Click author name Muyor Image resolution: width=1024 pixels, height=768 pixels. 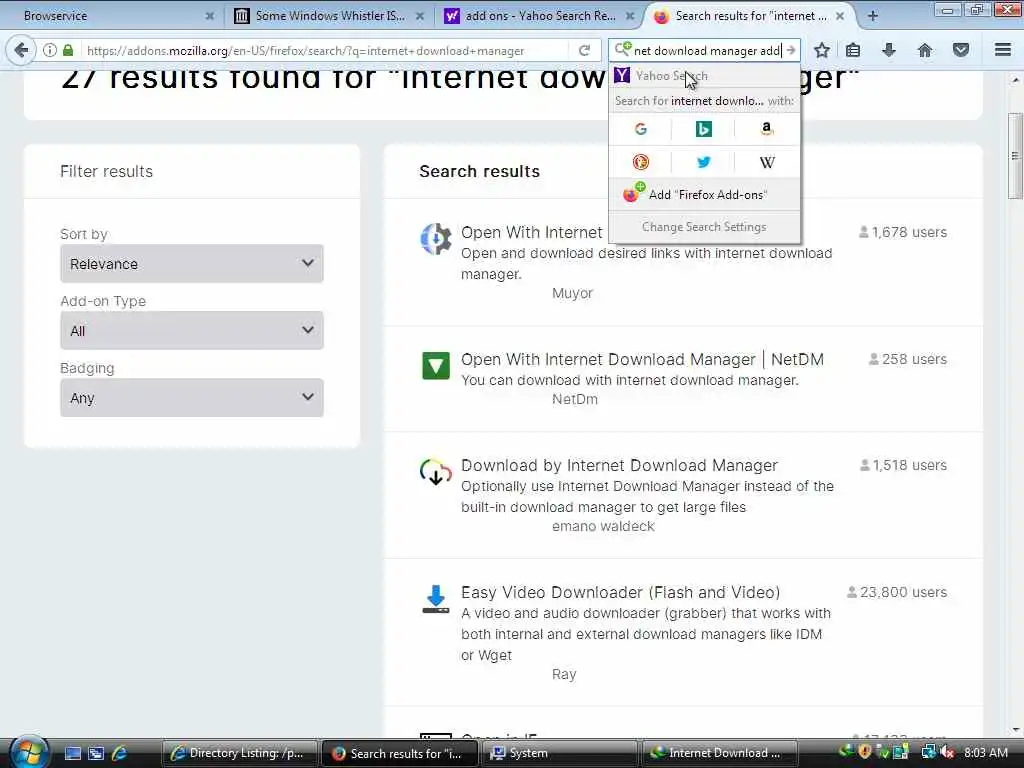pos(572,293)
